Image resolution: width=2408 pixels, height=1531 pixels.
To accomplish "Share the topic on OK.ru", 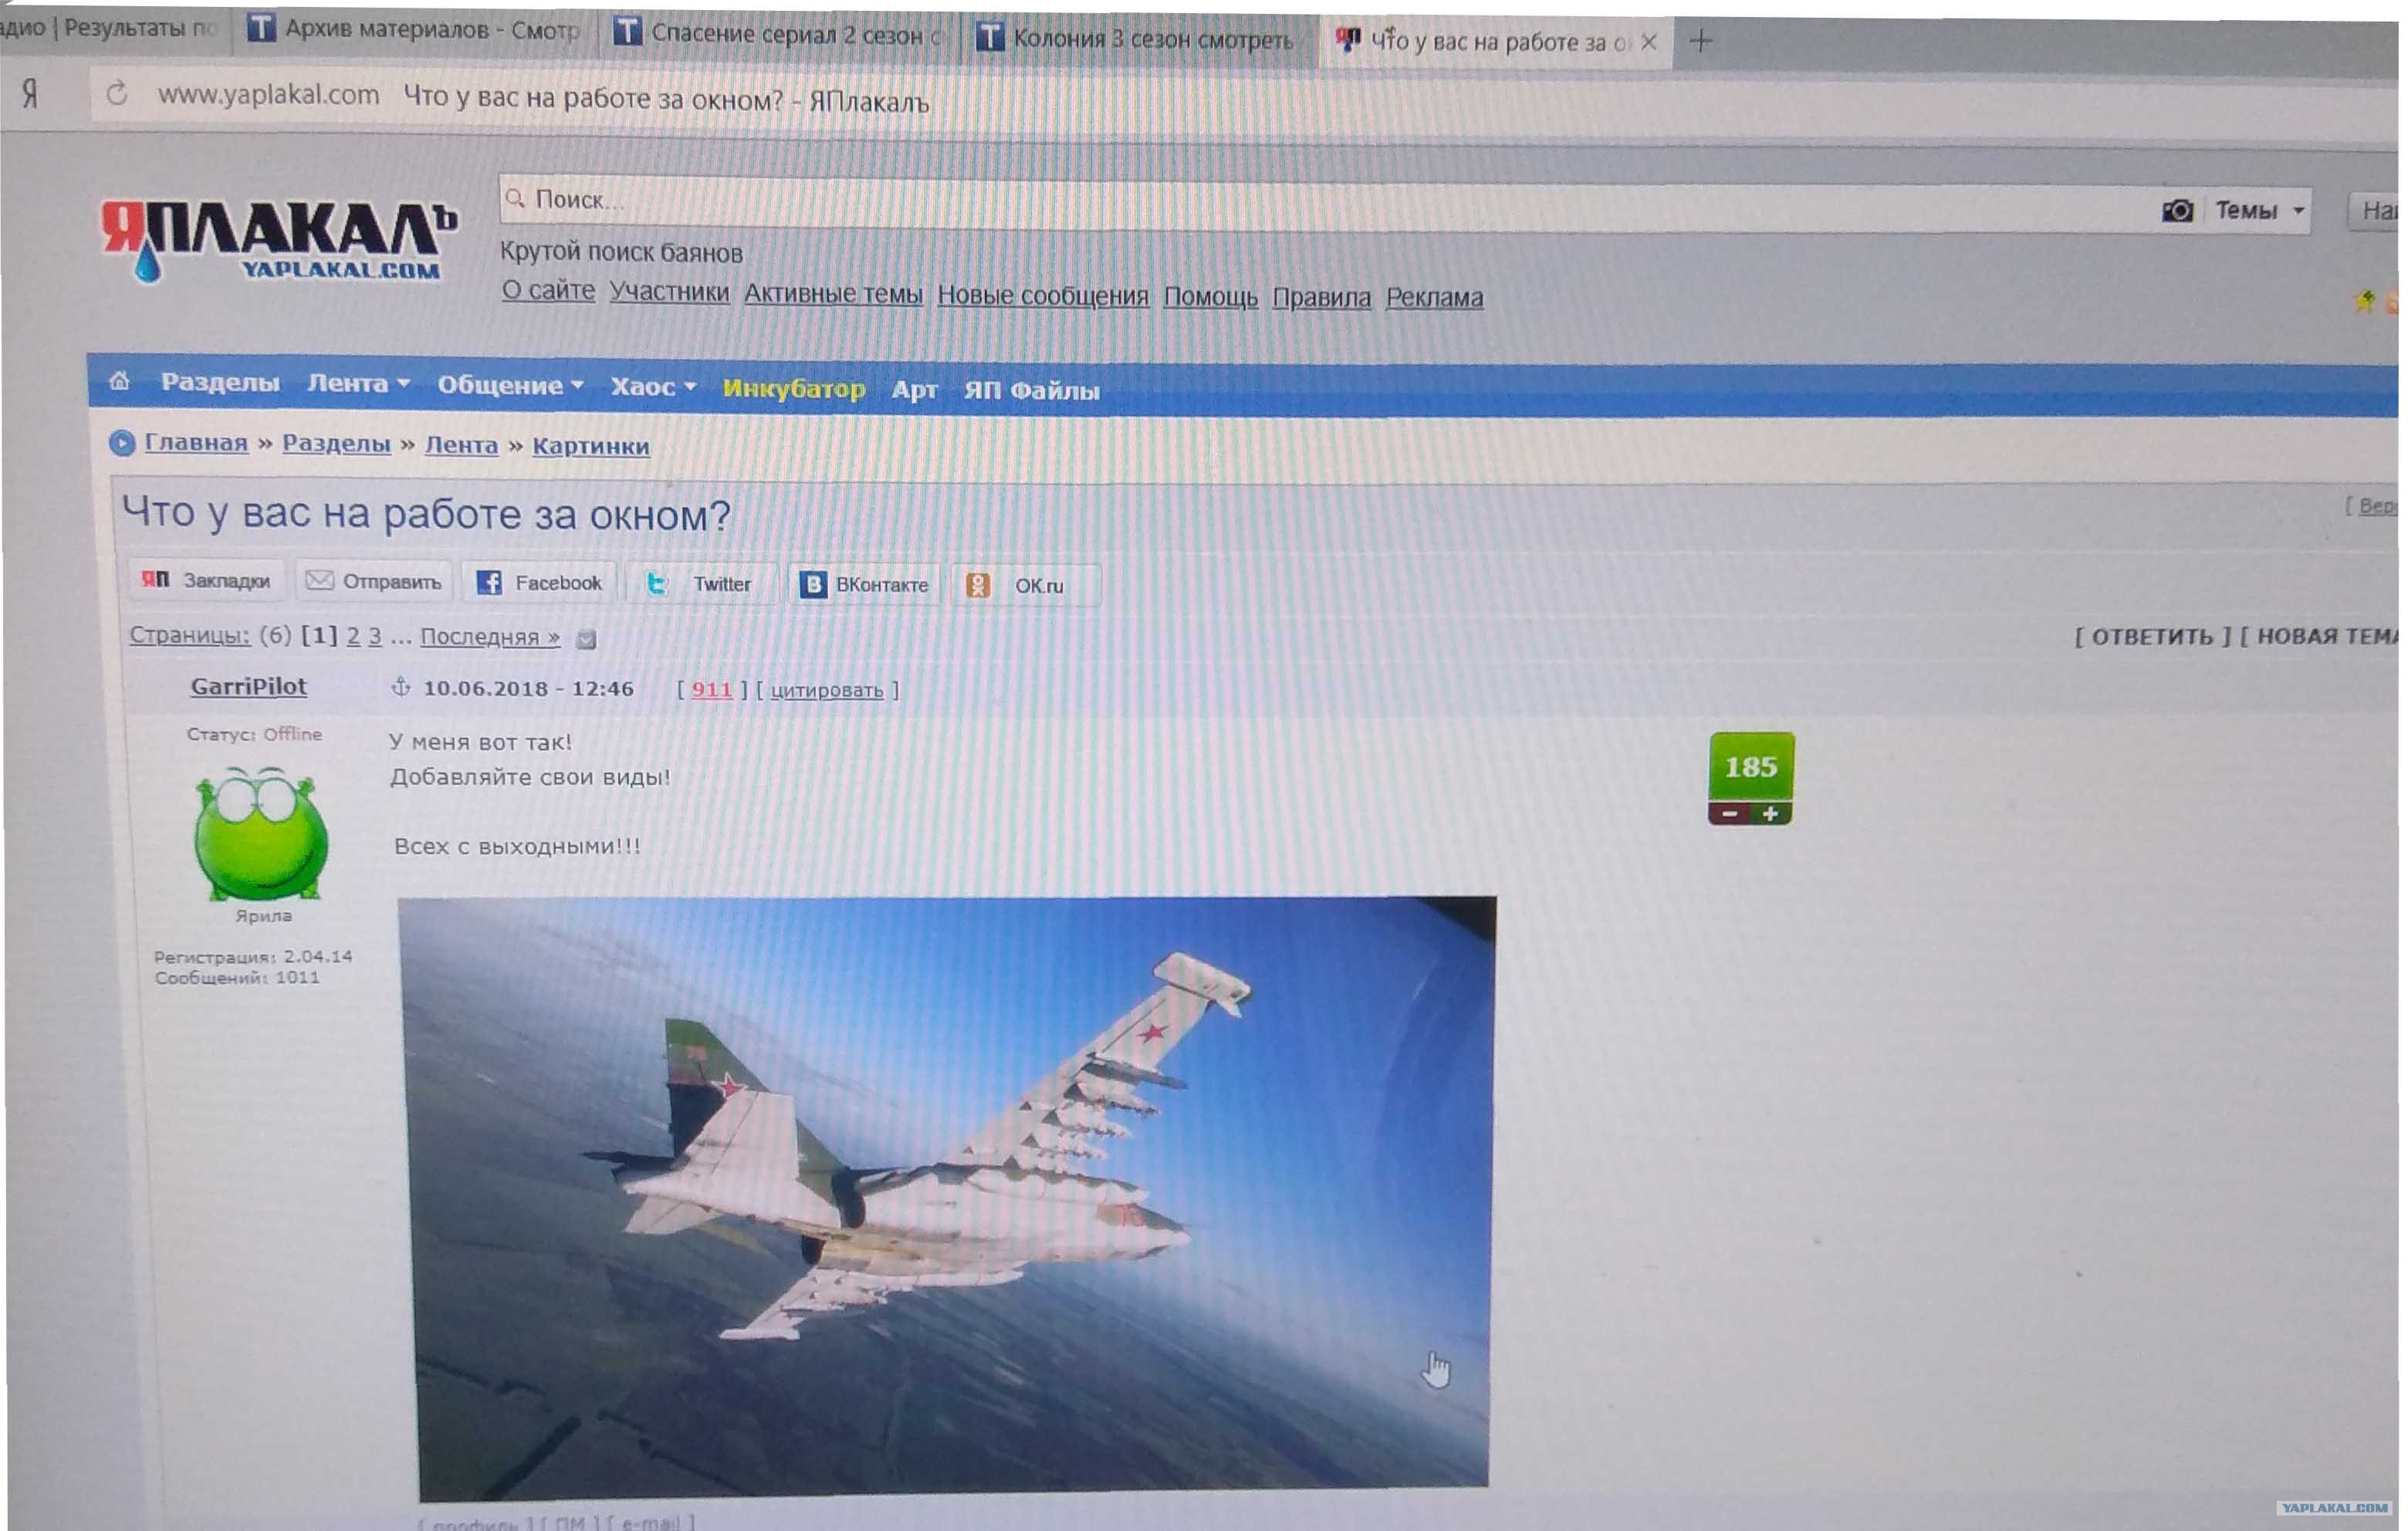I will click(x=1025, y=585).
